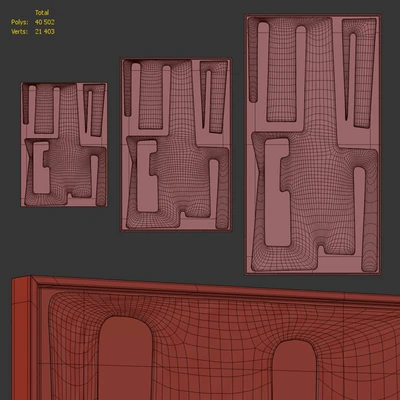
Task: Select the Verts count label
Action: pos(19,32)
